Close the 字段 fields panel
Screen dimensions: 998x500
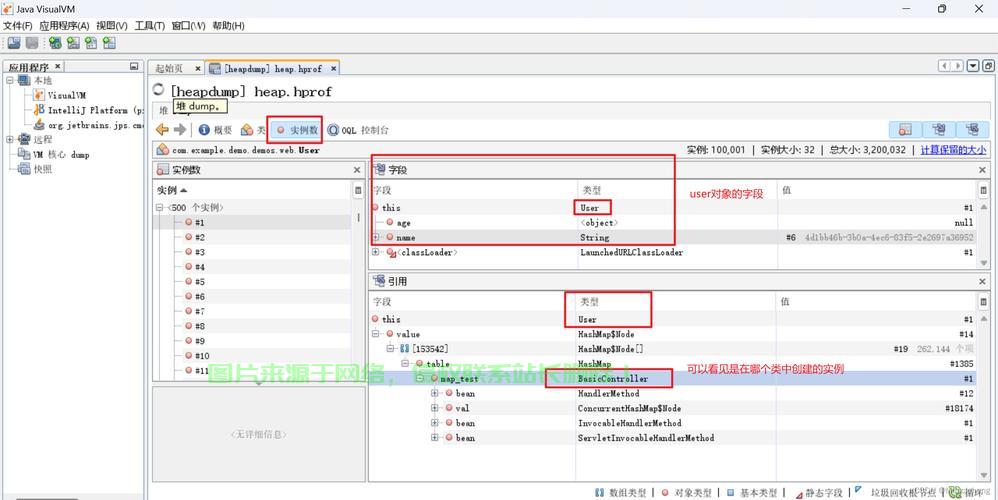(x=982, y=170)
